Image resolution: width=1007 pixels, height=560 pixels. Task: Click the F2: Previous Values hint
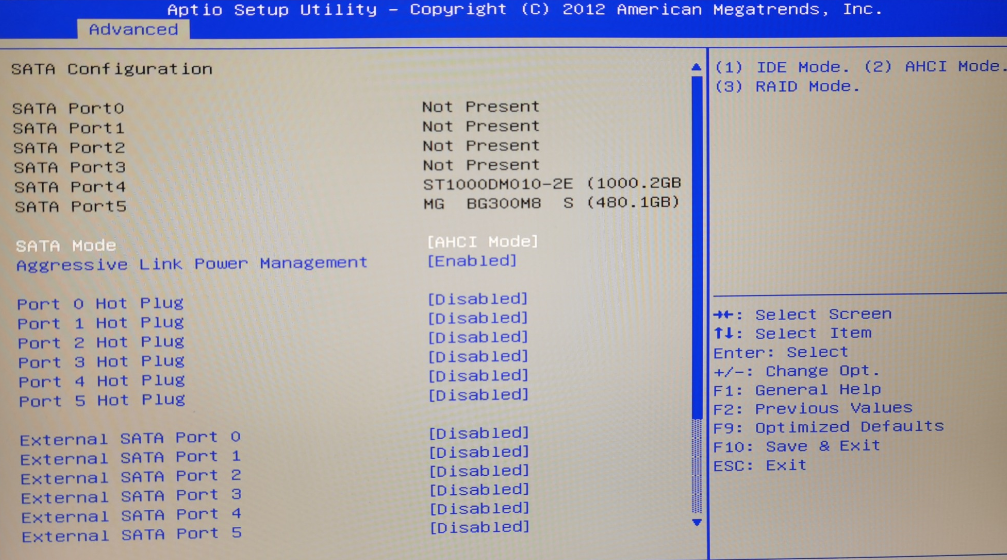tap(813, 408)
